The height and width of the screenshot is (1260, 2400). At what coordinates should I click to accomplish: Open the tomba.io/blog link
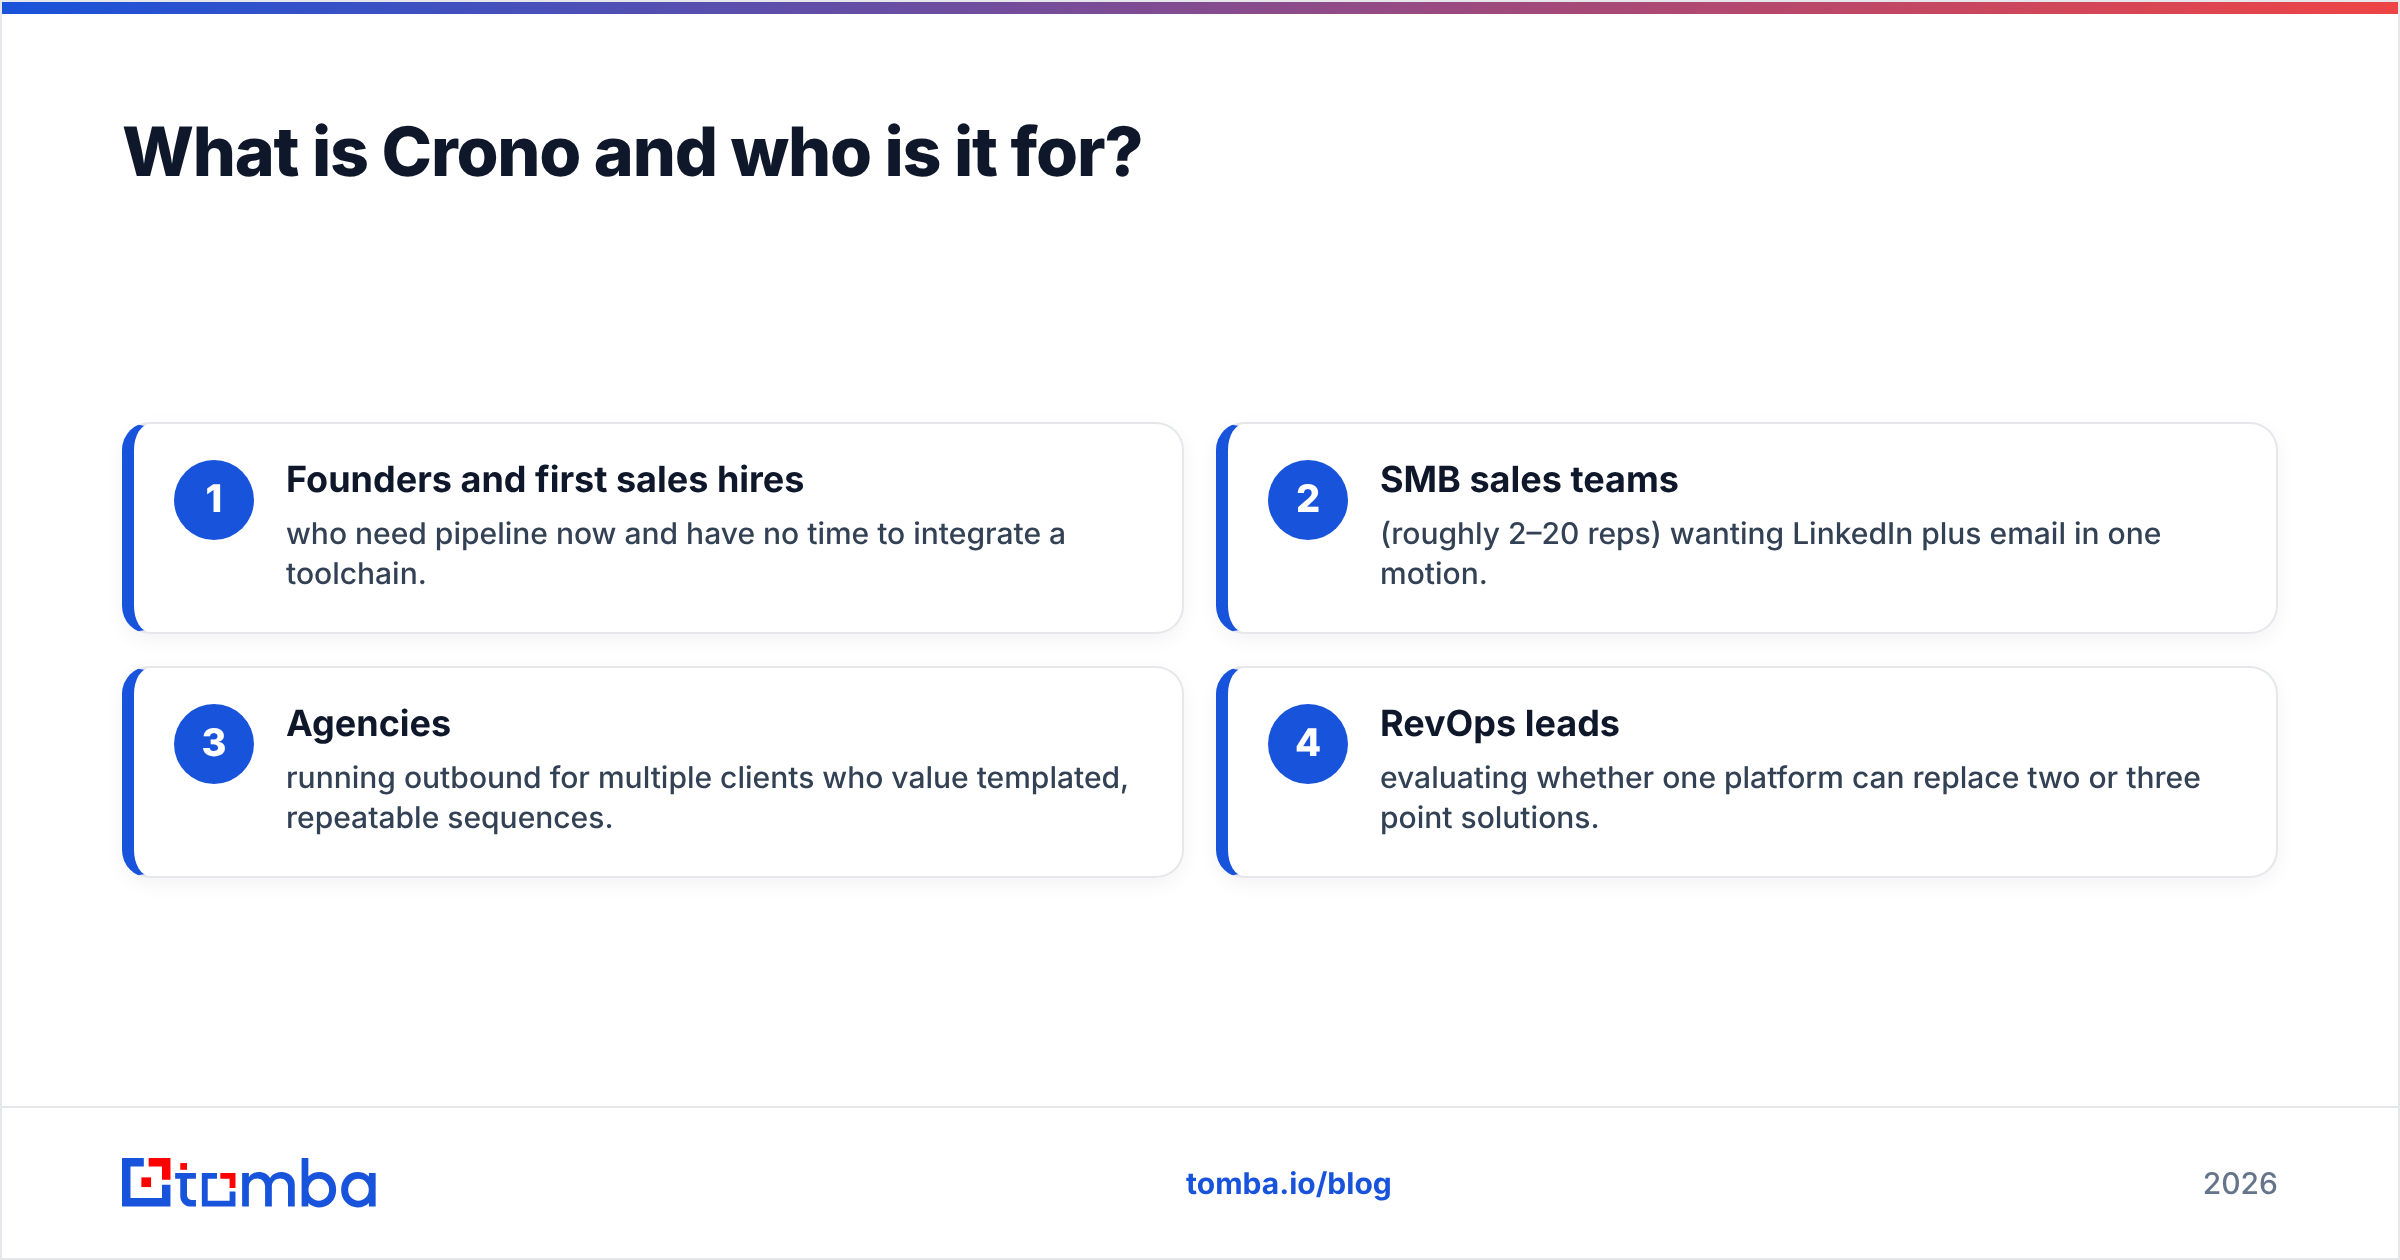coord(1288,1184)
